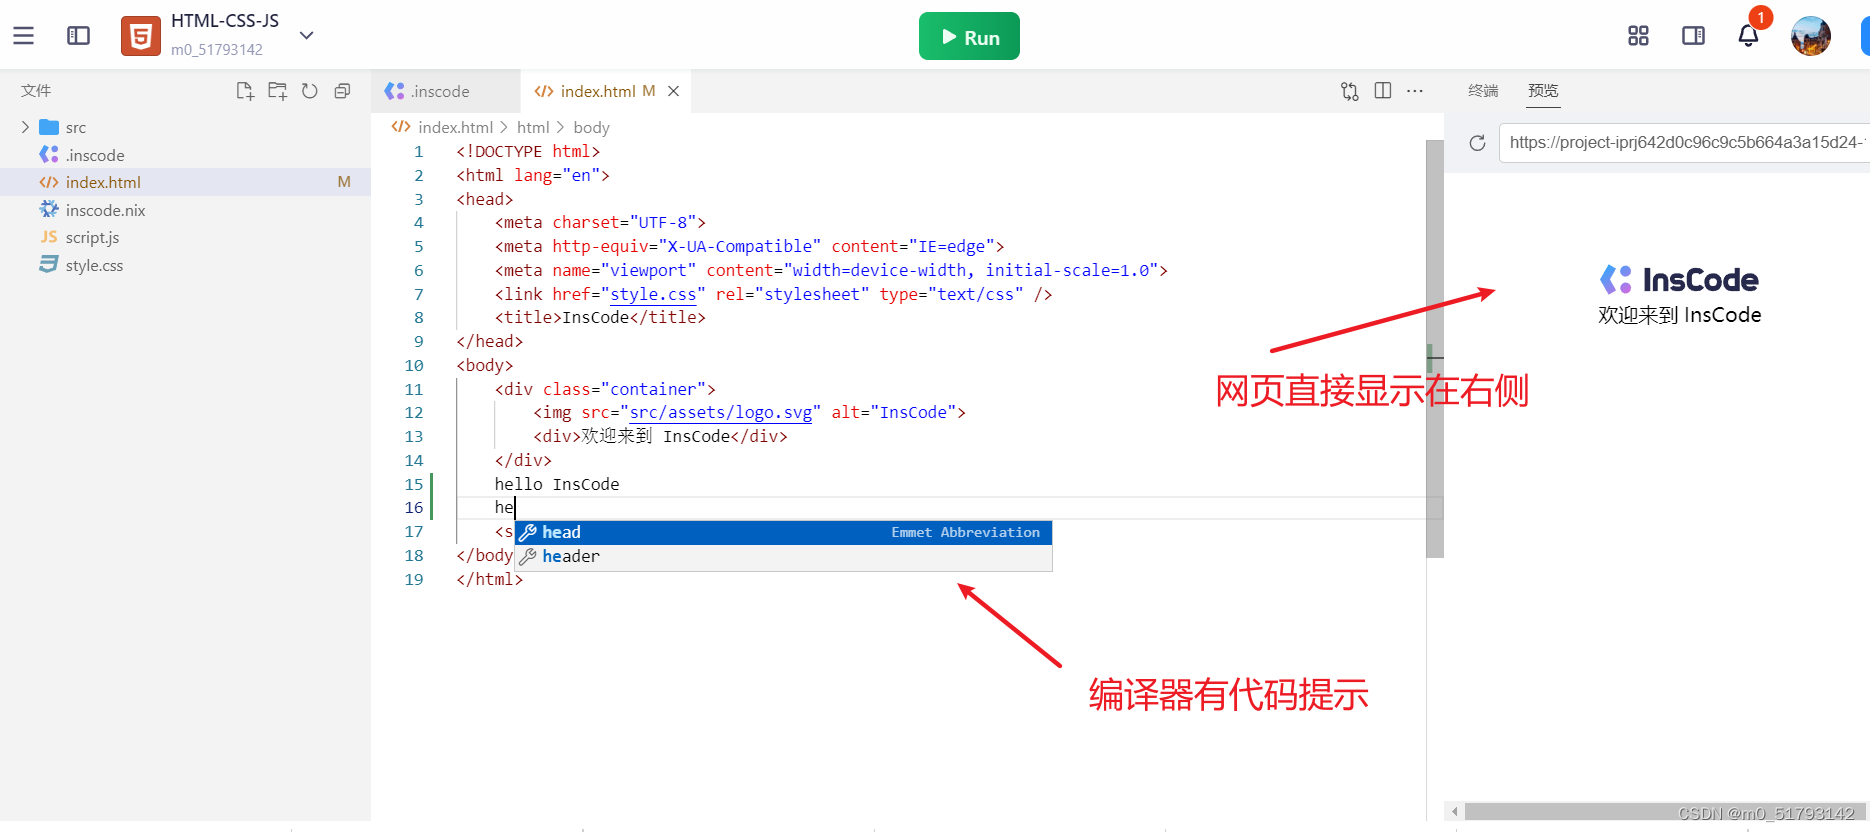Open editor more actions menu
This screenshot has width=1870, height=832.
click(x=1415, y=91)
